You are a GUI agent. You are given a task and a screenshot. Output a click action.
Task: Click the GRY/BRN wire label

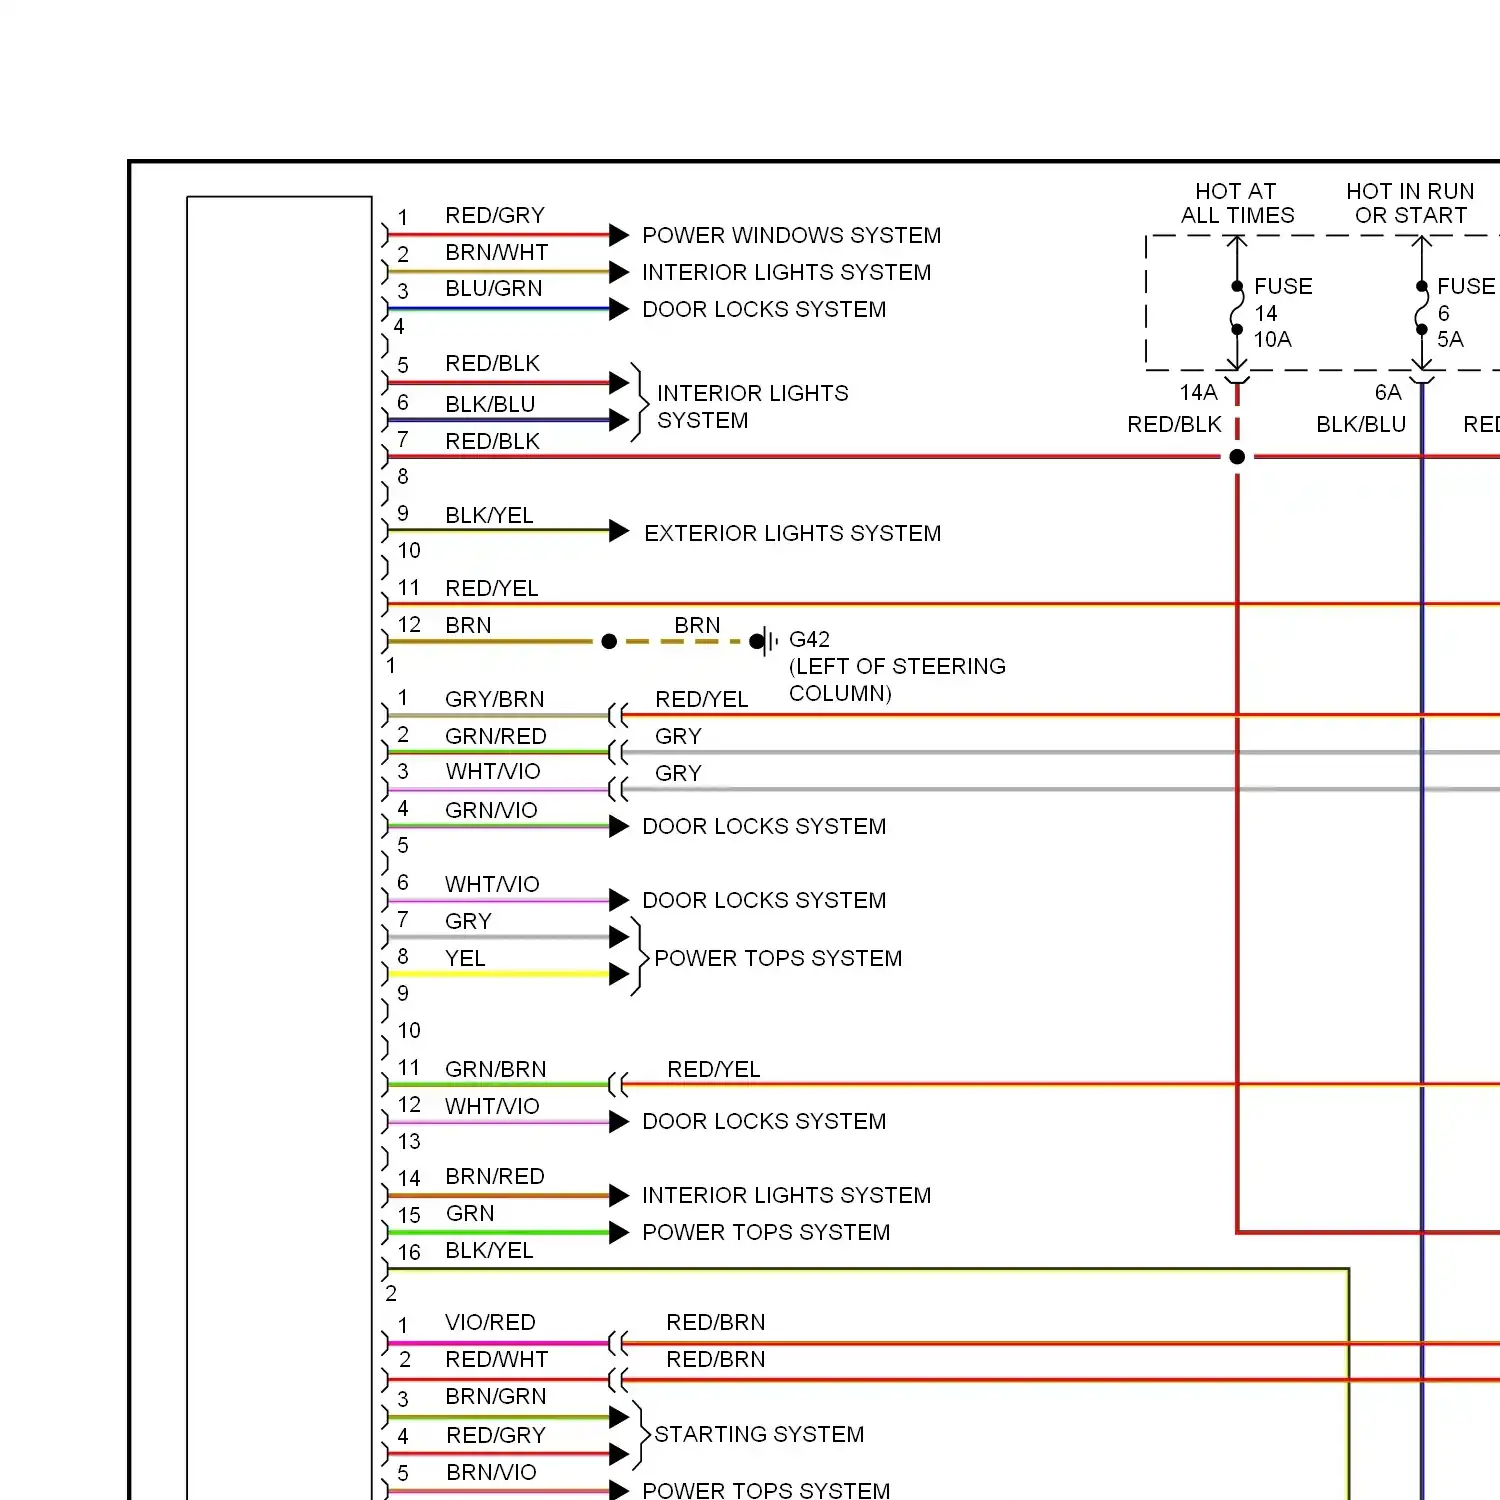(494, 699)
